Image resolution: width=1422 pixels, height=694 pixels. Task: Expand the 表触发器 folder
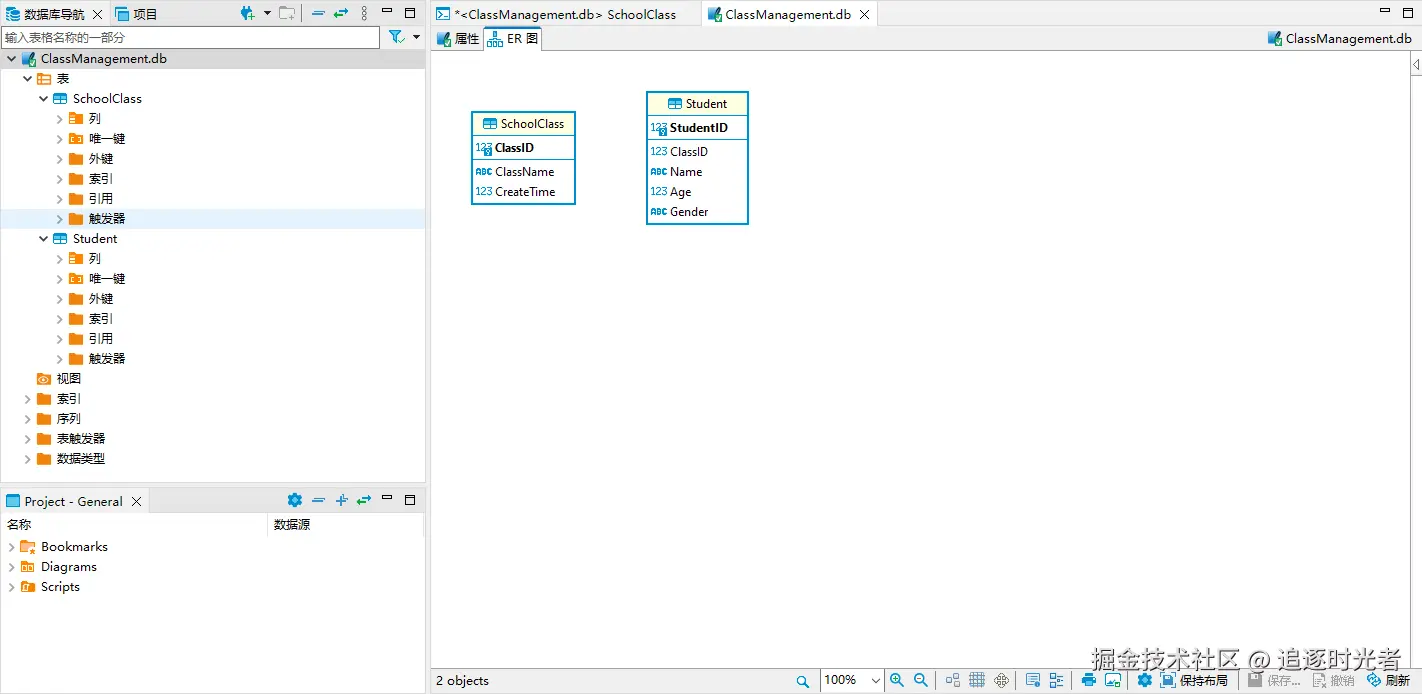click(x=27, y=438)
